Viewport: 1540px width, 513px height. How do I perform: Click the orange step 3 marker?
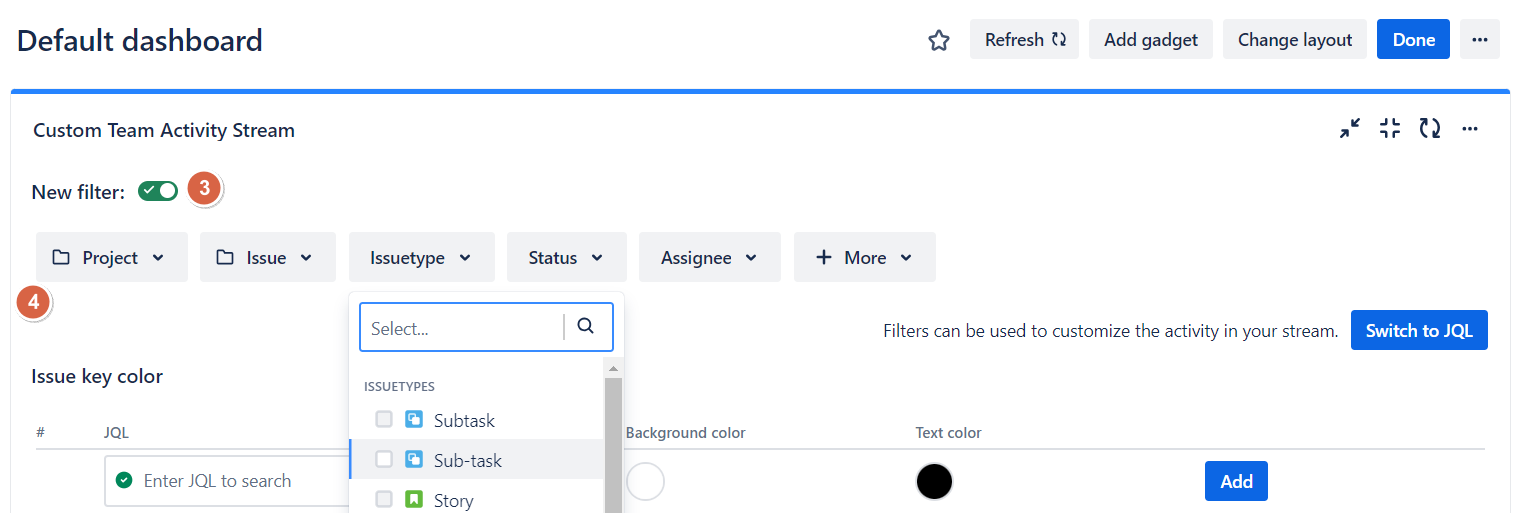point(204,188)
